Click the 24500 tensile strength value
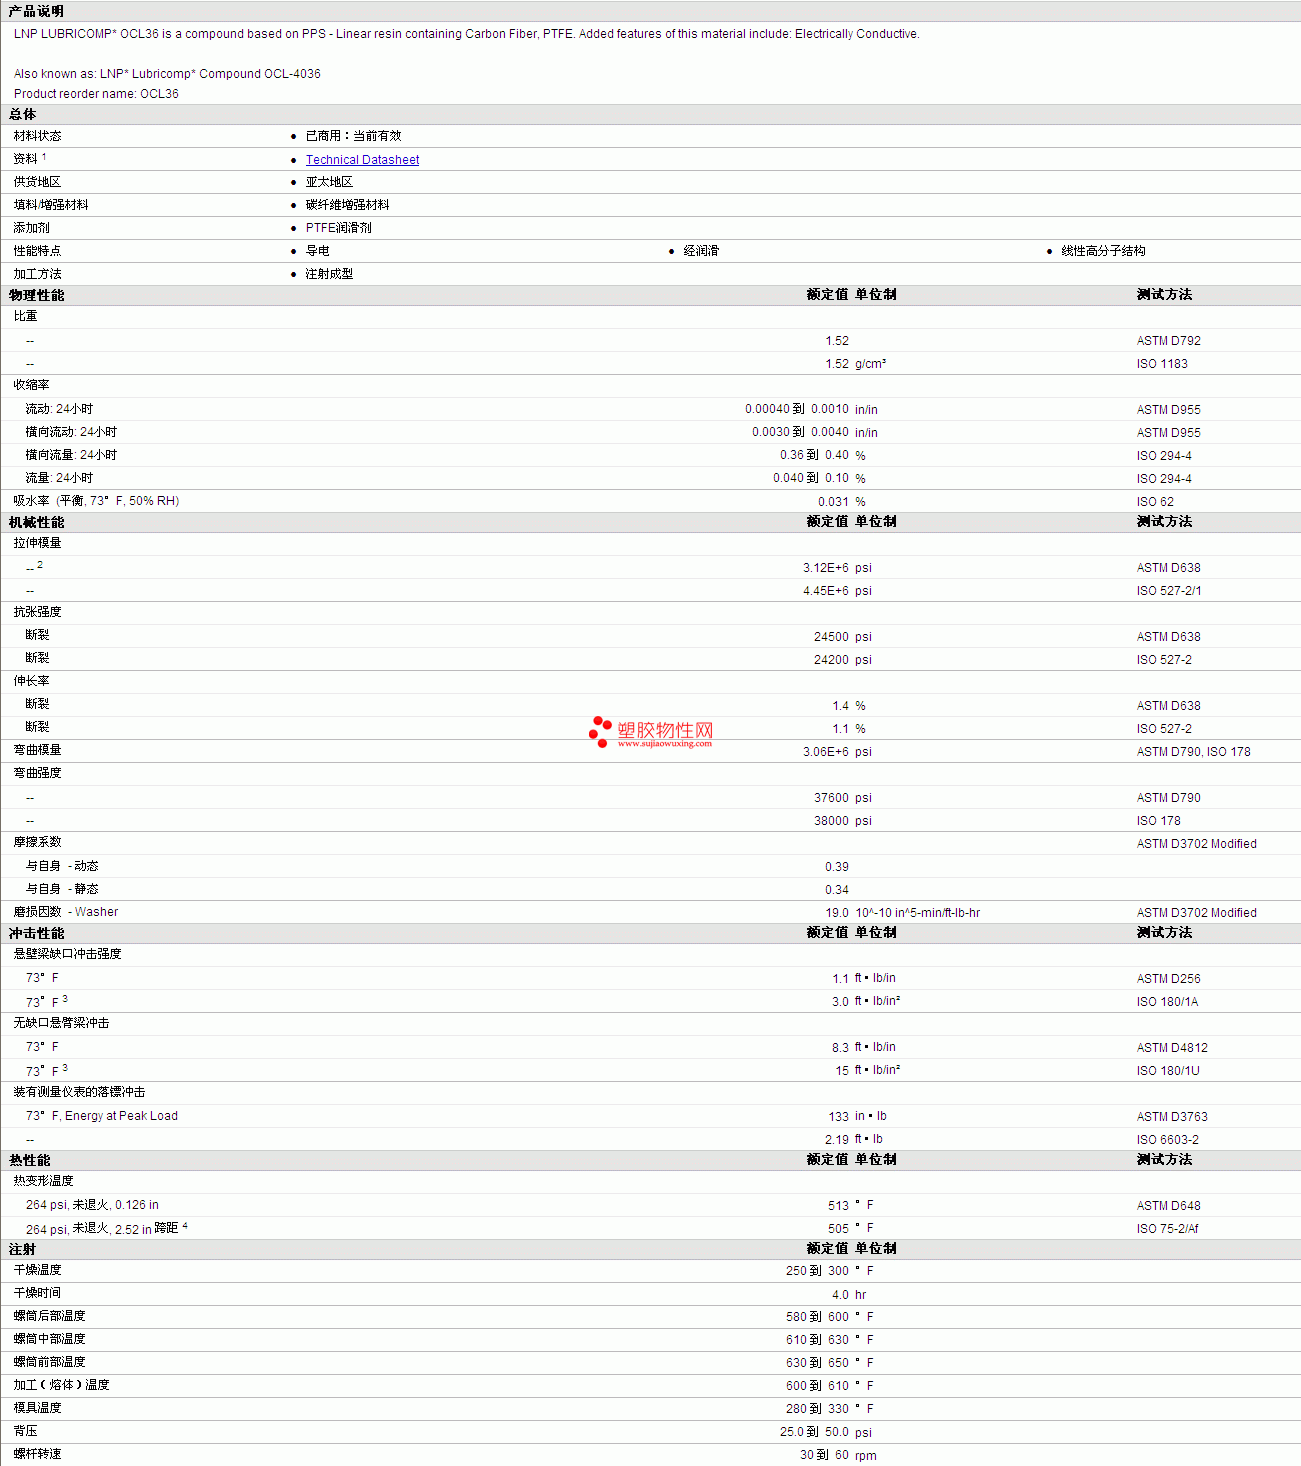 click(831, 637)
